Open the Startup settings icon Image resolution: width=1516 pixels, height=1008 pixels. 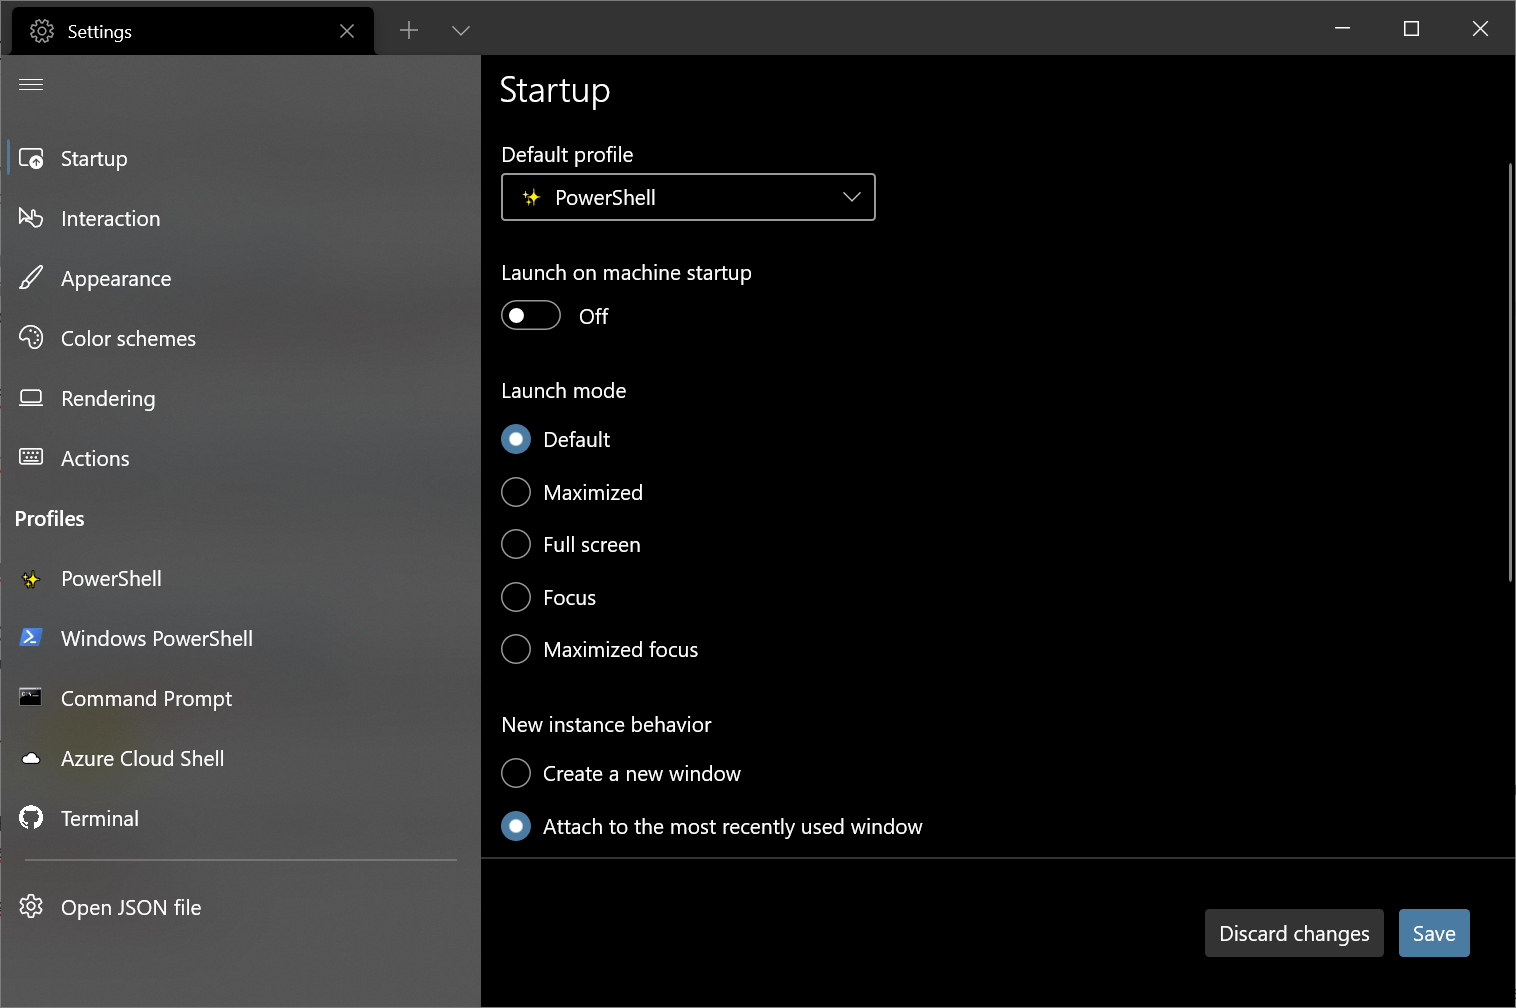pyautogui.click(x=31, y=158)
